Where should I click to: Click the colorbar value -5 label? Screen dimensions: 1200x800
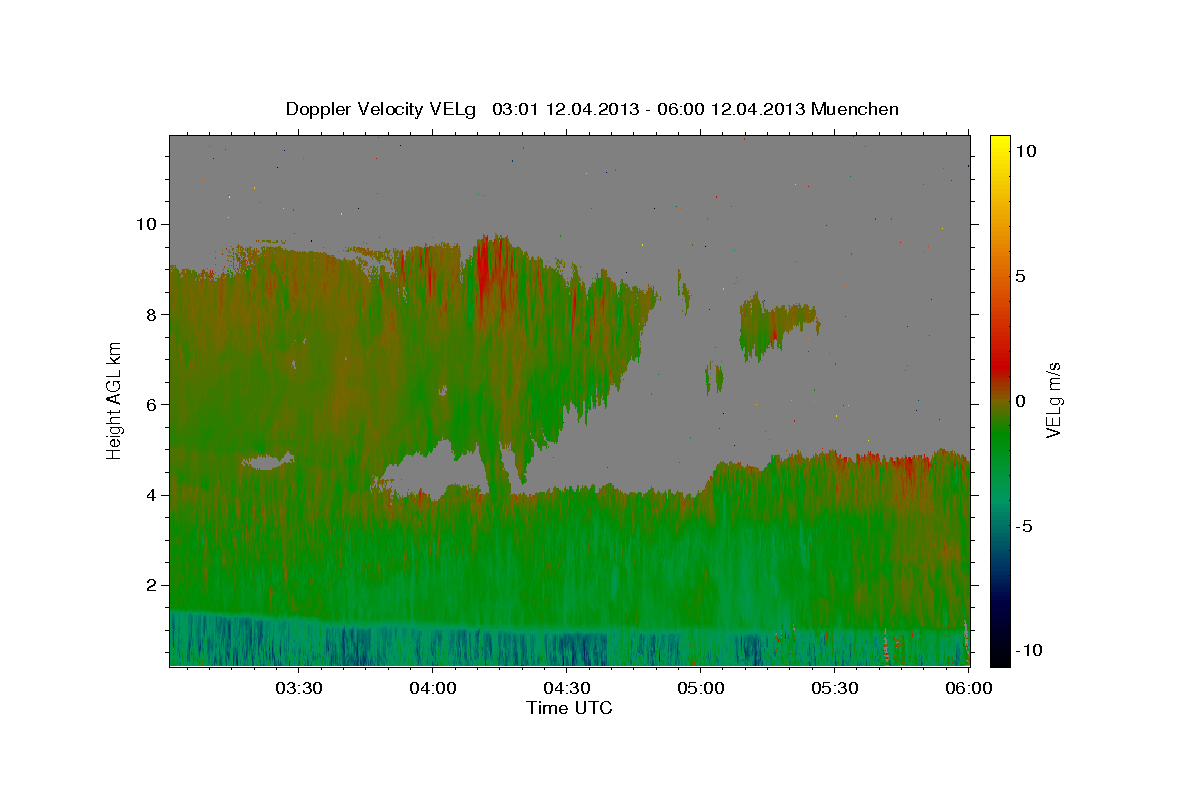pyautogui.click(x=1025, y=526)
